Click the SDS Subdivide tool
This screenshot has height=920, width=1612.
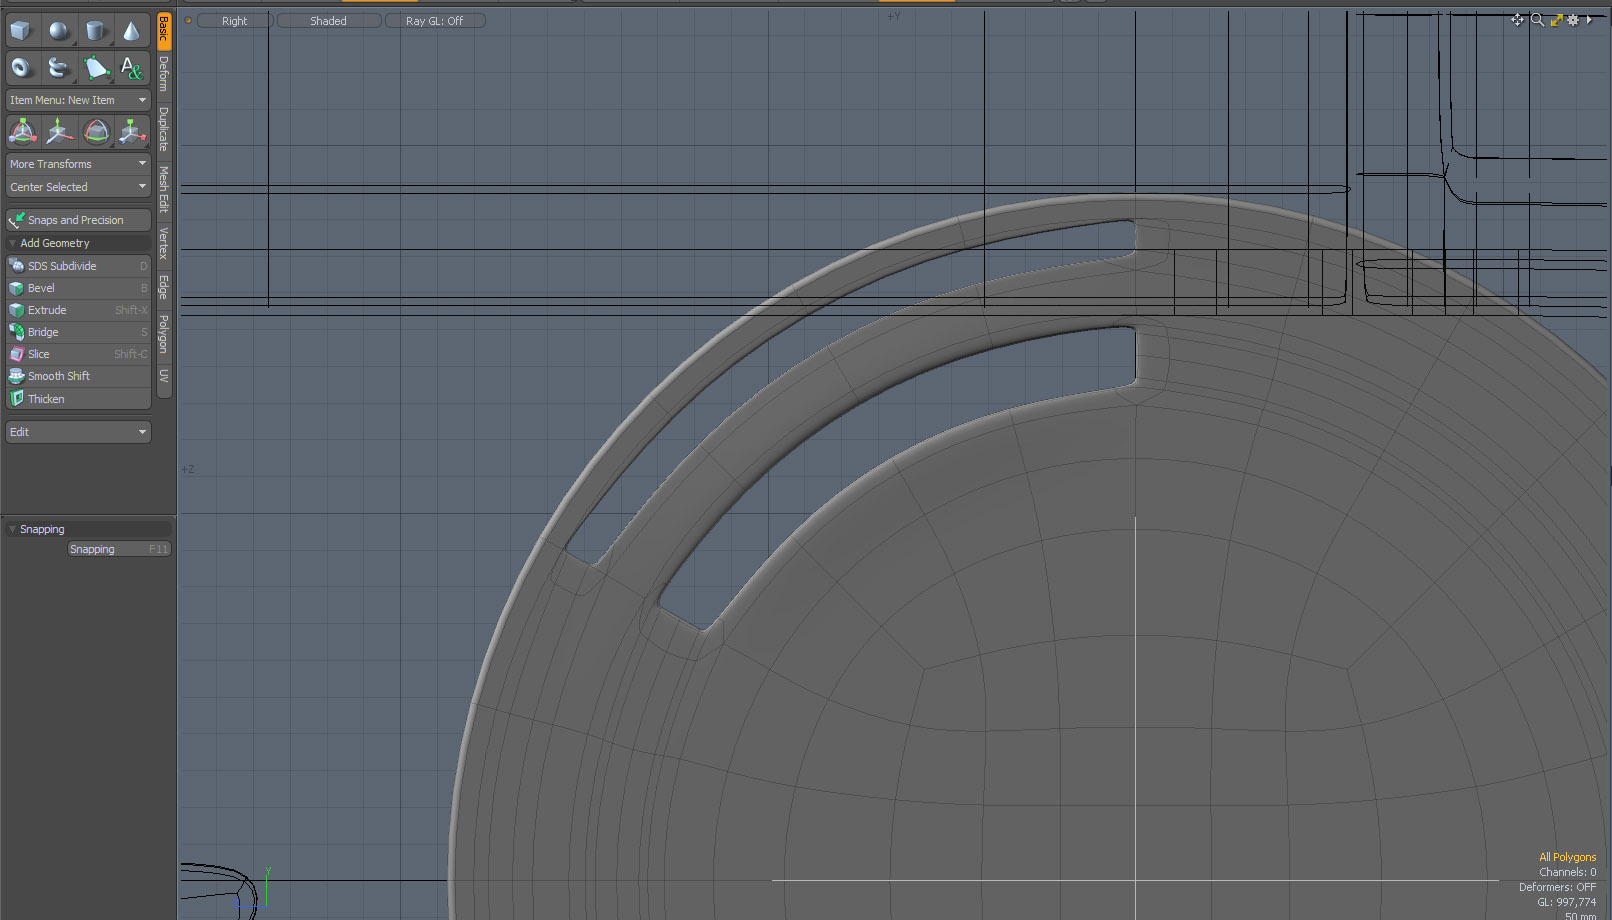pyautogui.click(x=78, y=266)
